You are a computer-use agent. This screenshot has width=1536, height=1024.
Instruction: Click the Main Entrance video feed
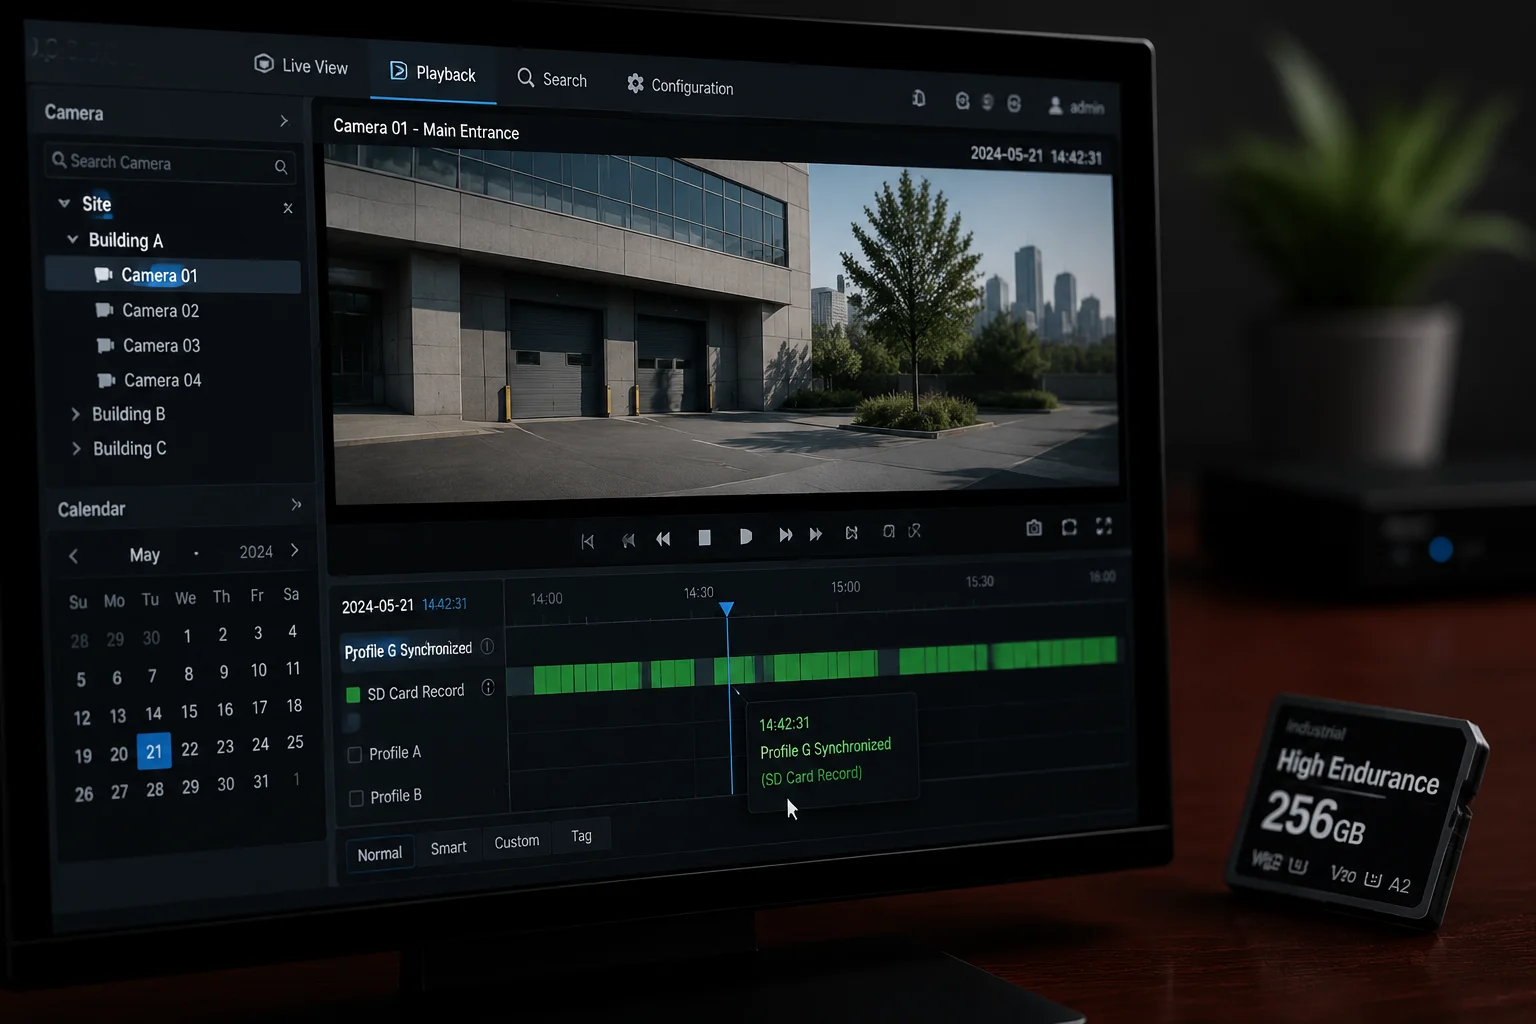pyautogui.click(x=724, y=325)
